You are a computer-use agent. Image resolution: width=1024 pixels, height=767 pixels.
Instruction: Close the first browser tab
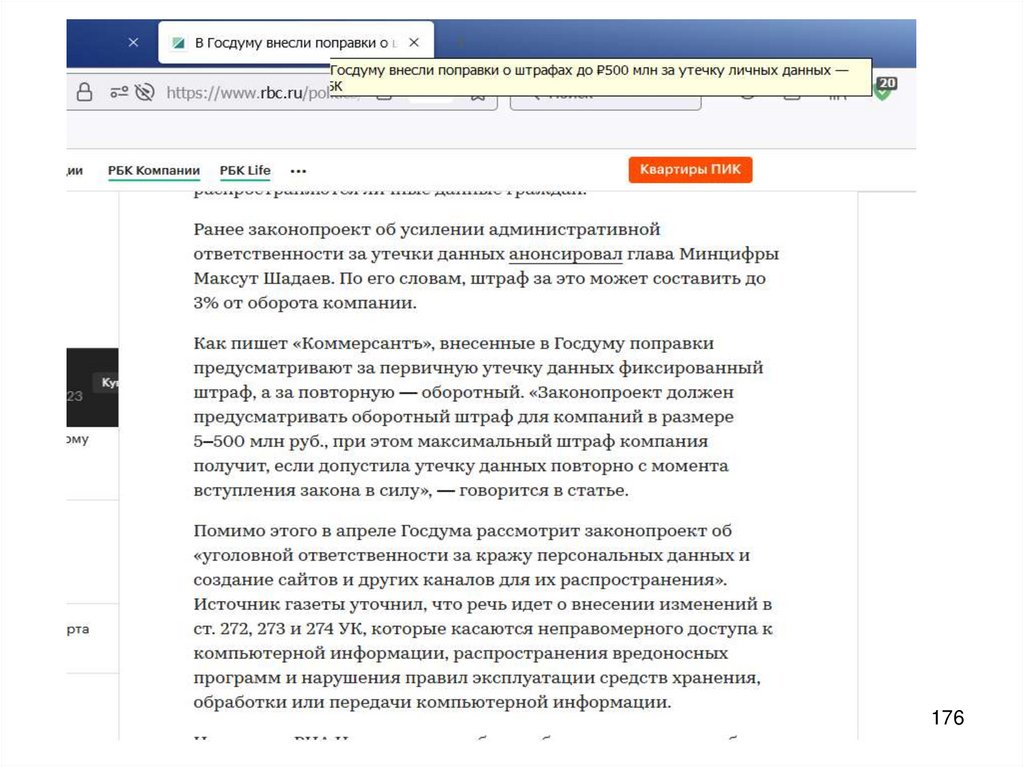click(133, 42)
